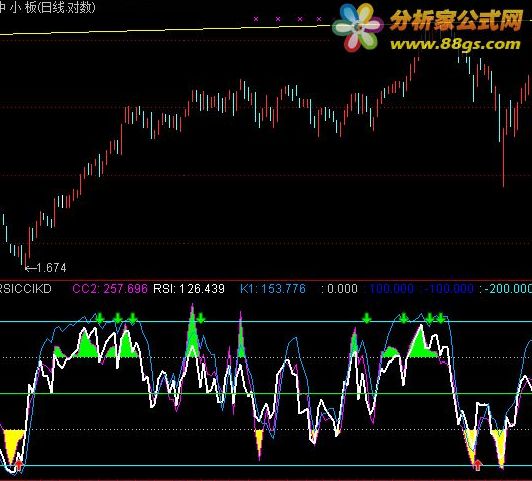This screenshot has height=481, width=532.
Task: Click the green arrow beside the tallest magenta spike
Action: click(201, 318)
